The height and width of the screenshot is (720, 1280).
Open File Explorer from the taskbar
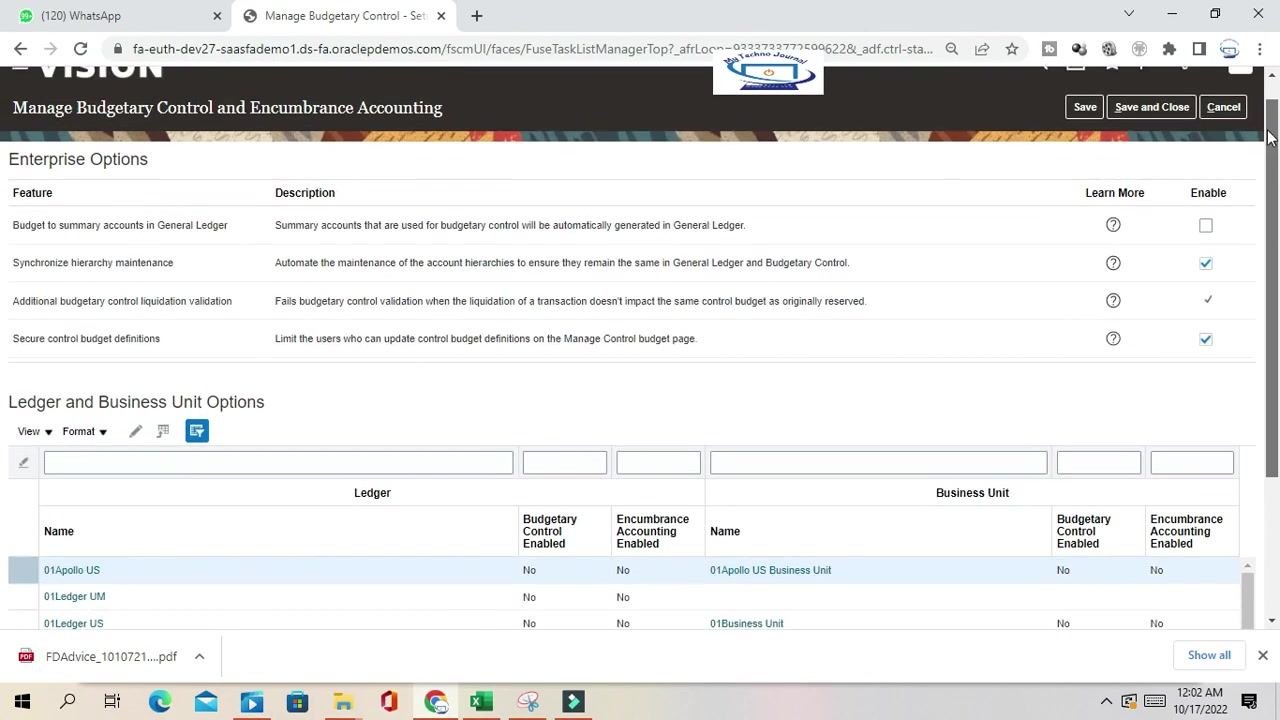coord(343,702)
